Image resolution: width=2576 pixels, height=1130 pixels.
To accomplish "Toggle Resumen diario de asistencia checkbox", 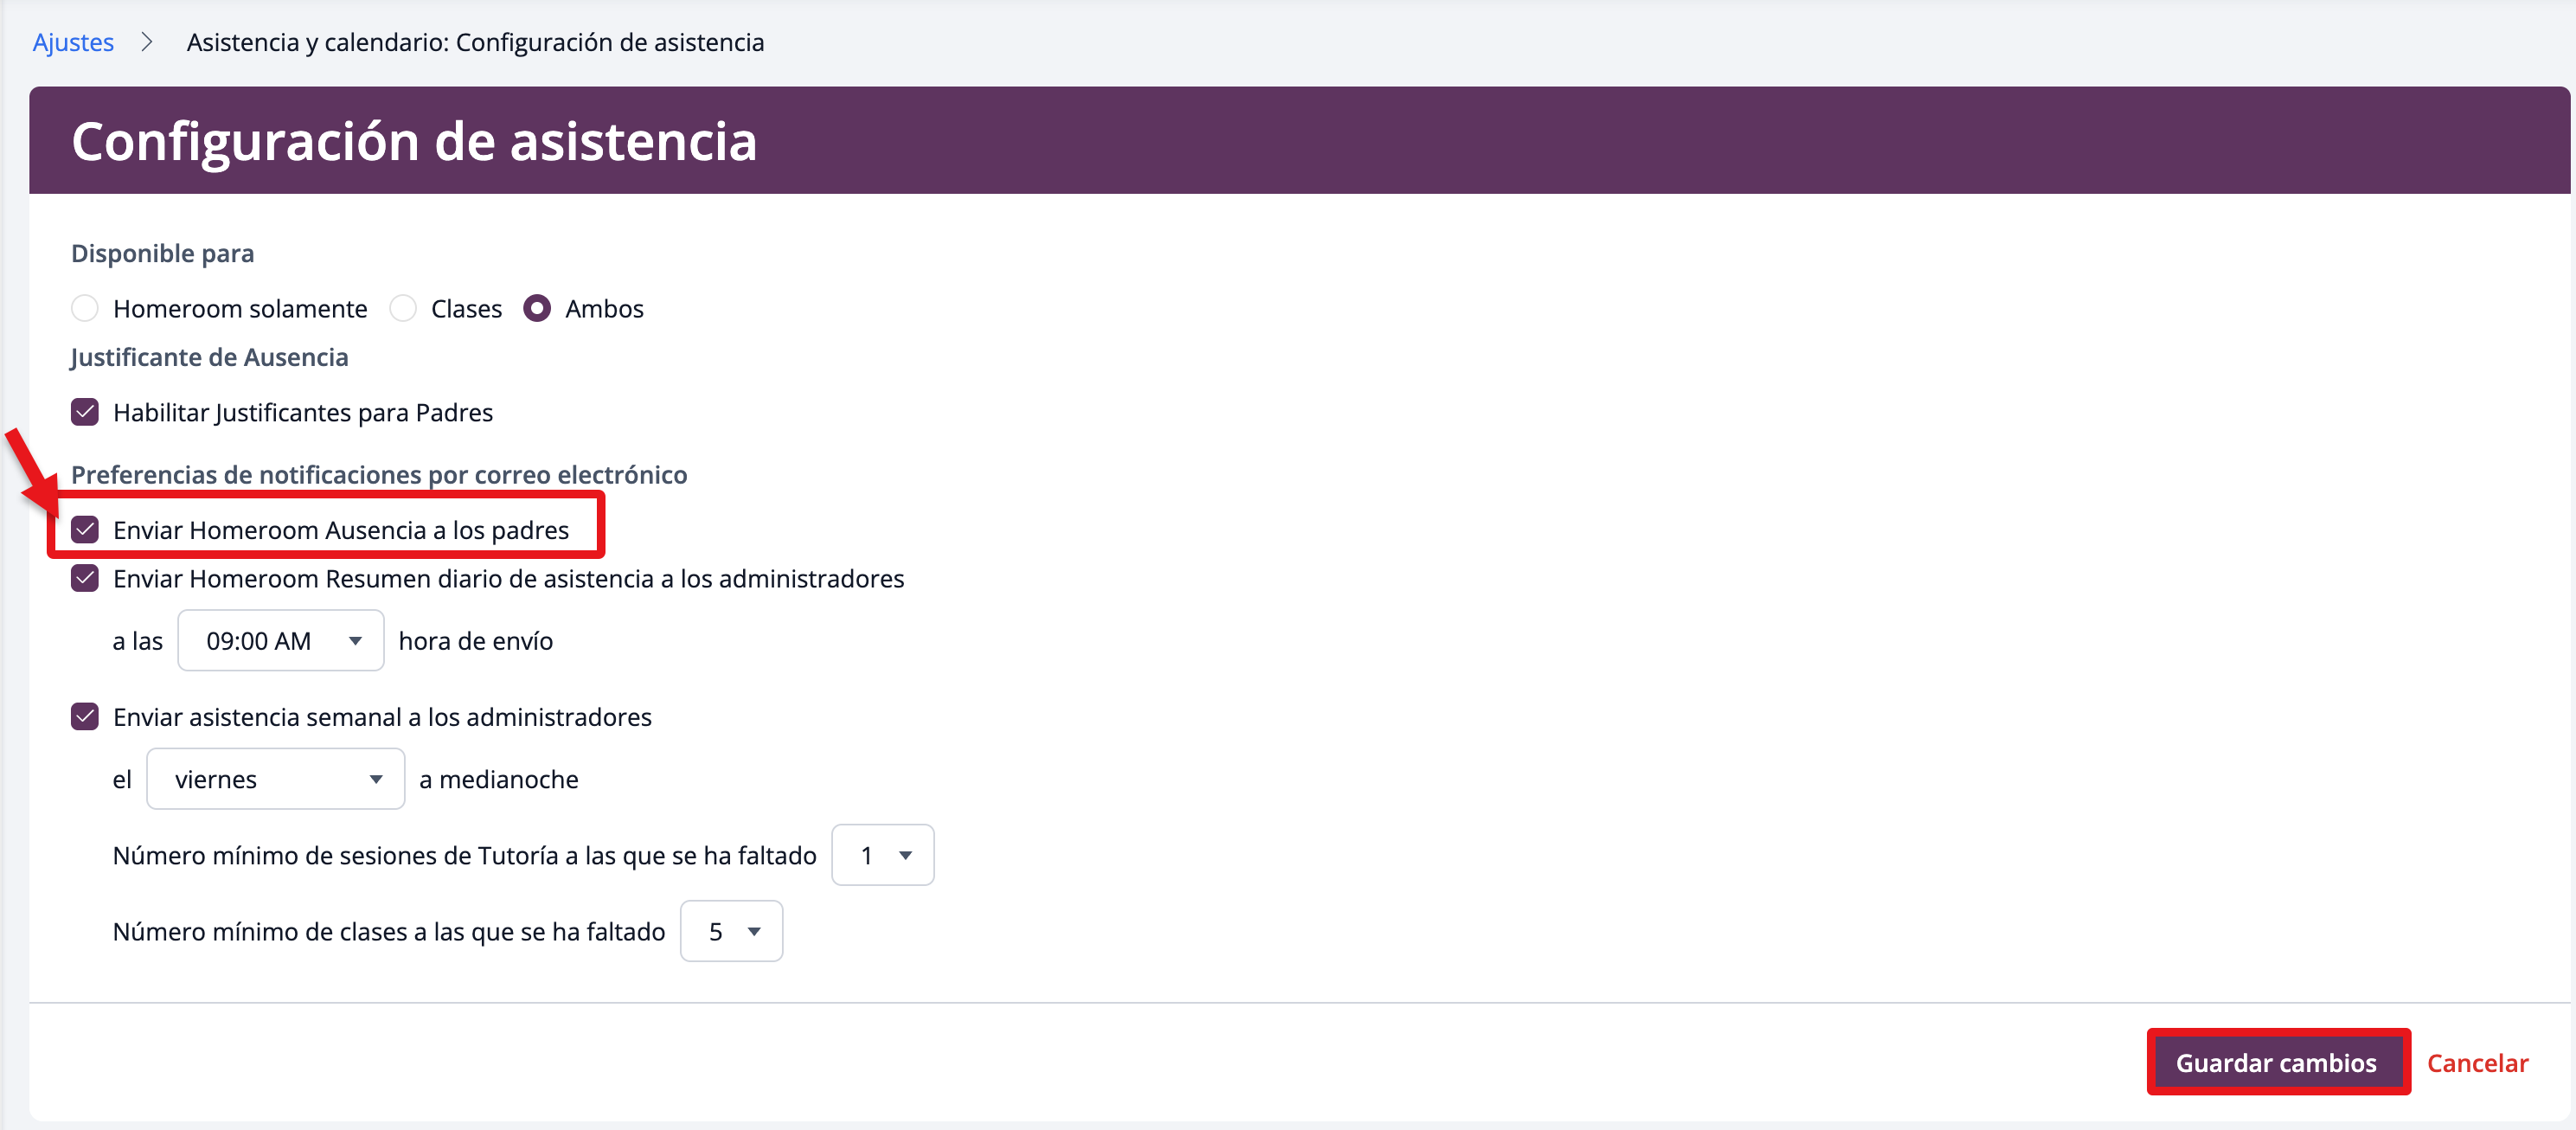I will (x=85, y=578).
